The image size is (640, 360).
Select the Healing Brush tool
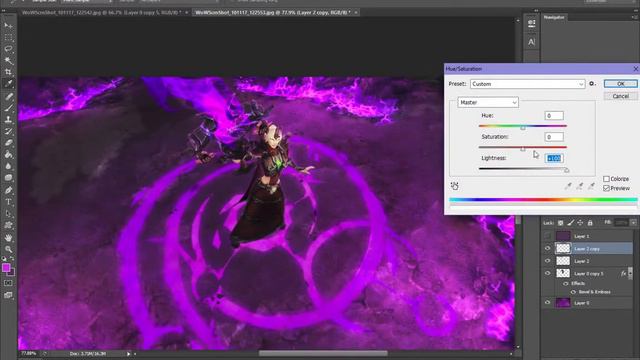click(x=8, y=96)
